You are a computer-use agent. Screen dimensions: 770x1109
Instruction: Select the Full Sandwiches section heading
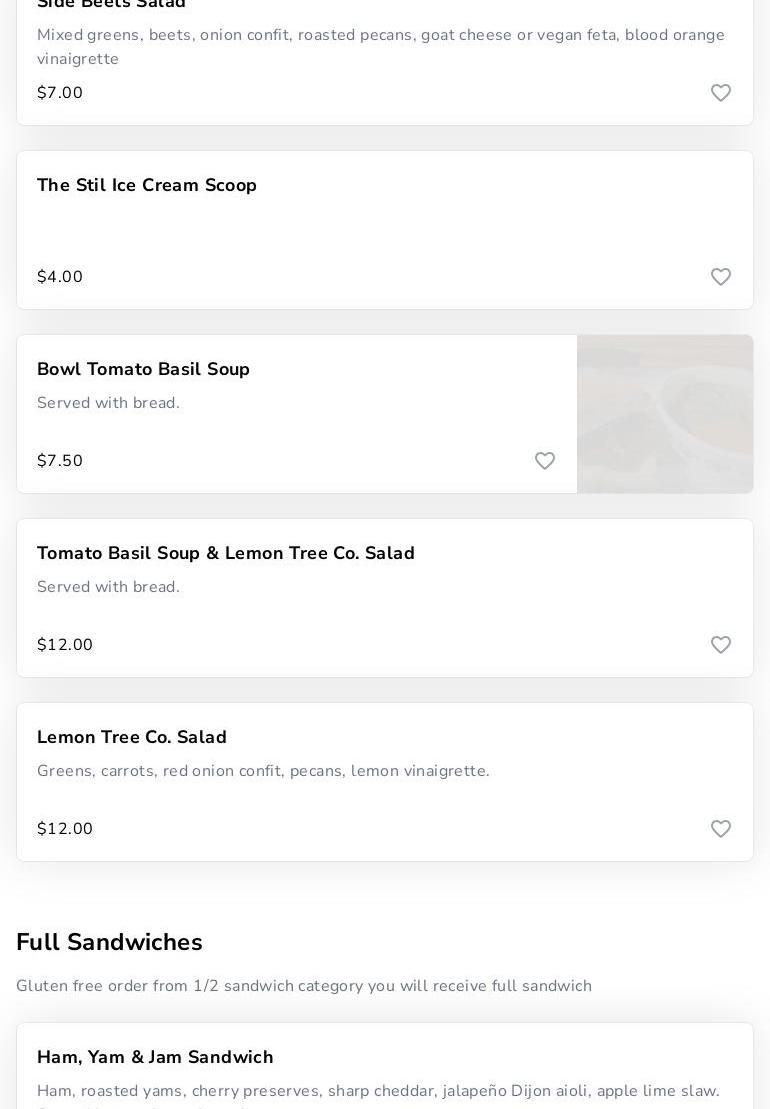tap(109, 943)
